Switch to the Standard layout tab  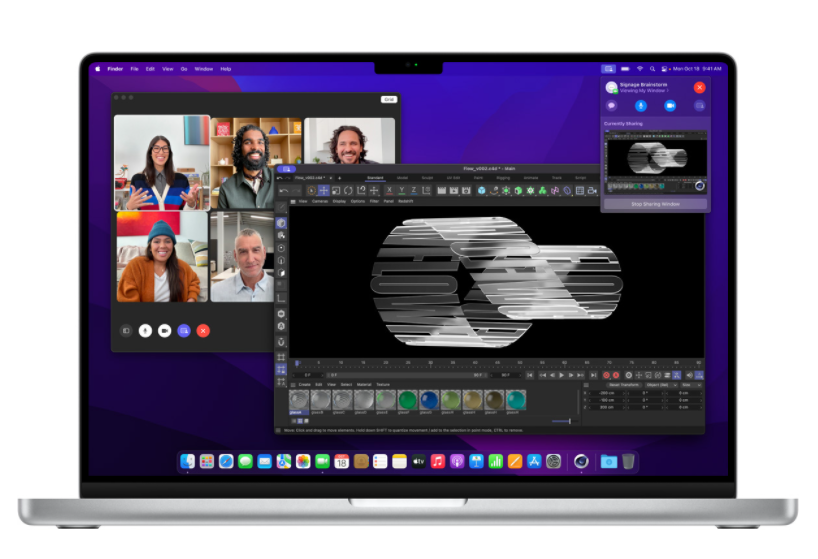coord(375,178)
